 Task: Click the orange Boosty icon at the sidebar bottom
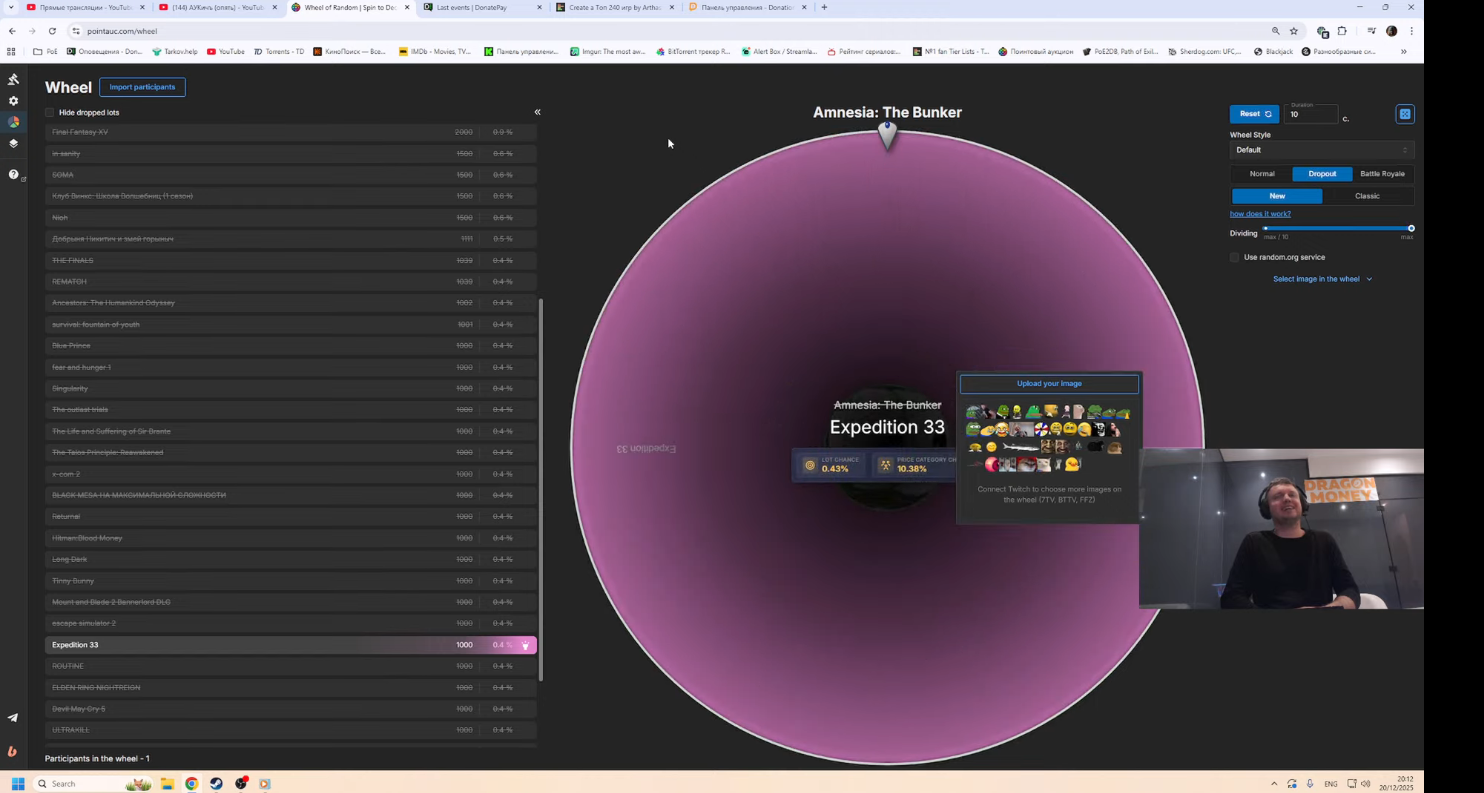pyautogui.click(x=13, y=751)
